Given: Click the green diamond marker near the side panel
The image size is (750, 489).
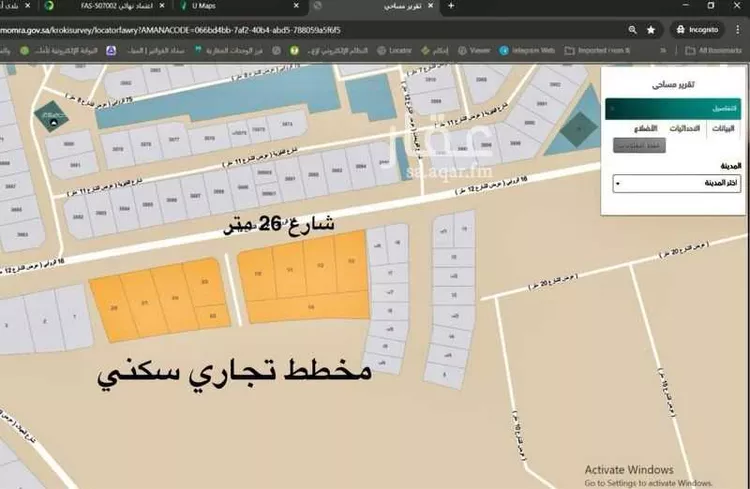Looking at the screenshot, I should tap(579, 129).
